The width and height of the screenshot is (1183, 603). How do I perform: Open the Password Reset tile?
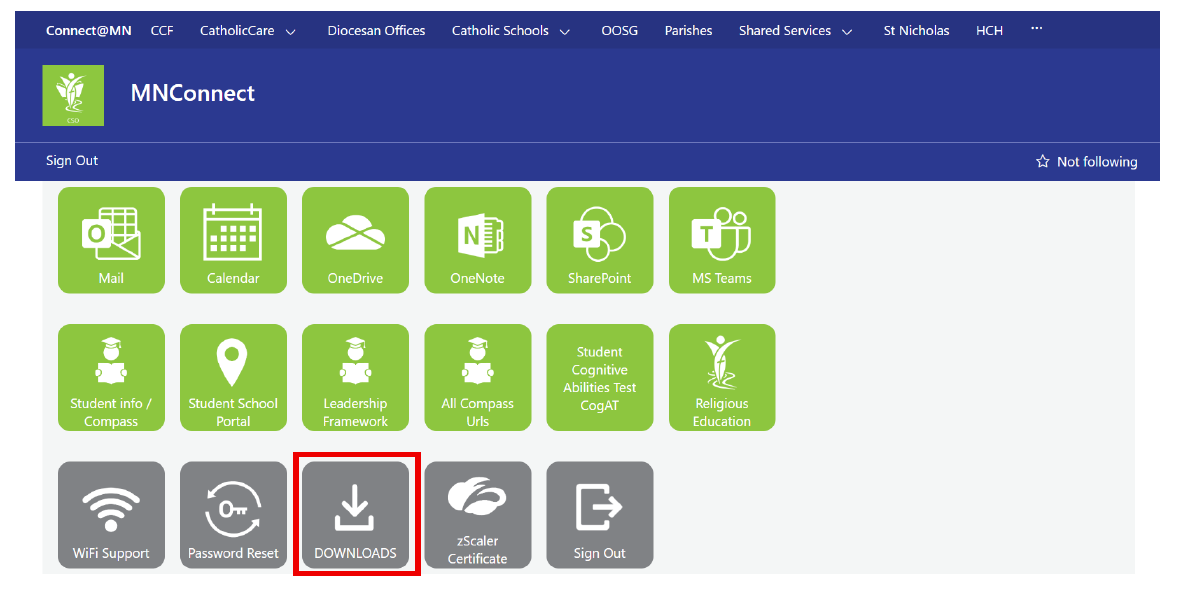click(233, 515)
